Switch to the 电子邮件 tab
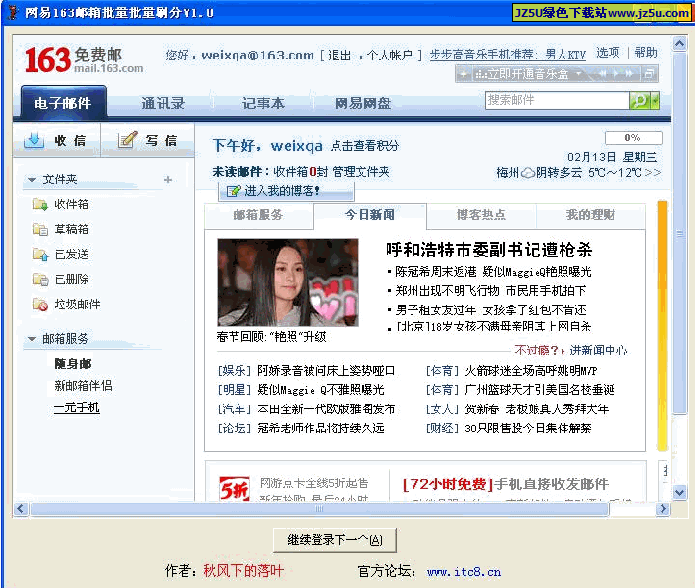This screenshot has width=695, height=588. [x=62, y=103]
